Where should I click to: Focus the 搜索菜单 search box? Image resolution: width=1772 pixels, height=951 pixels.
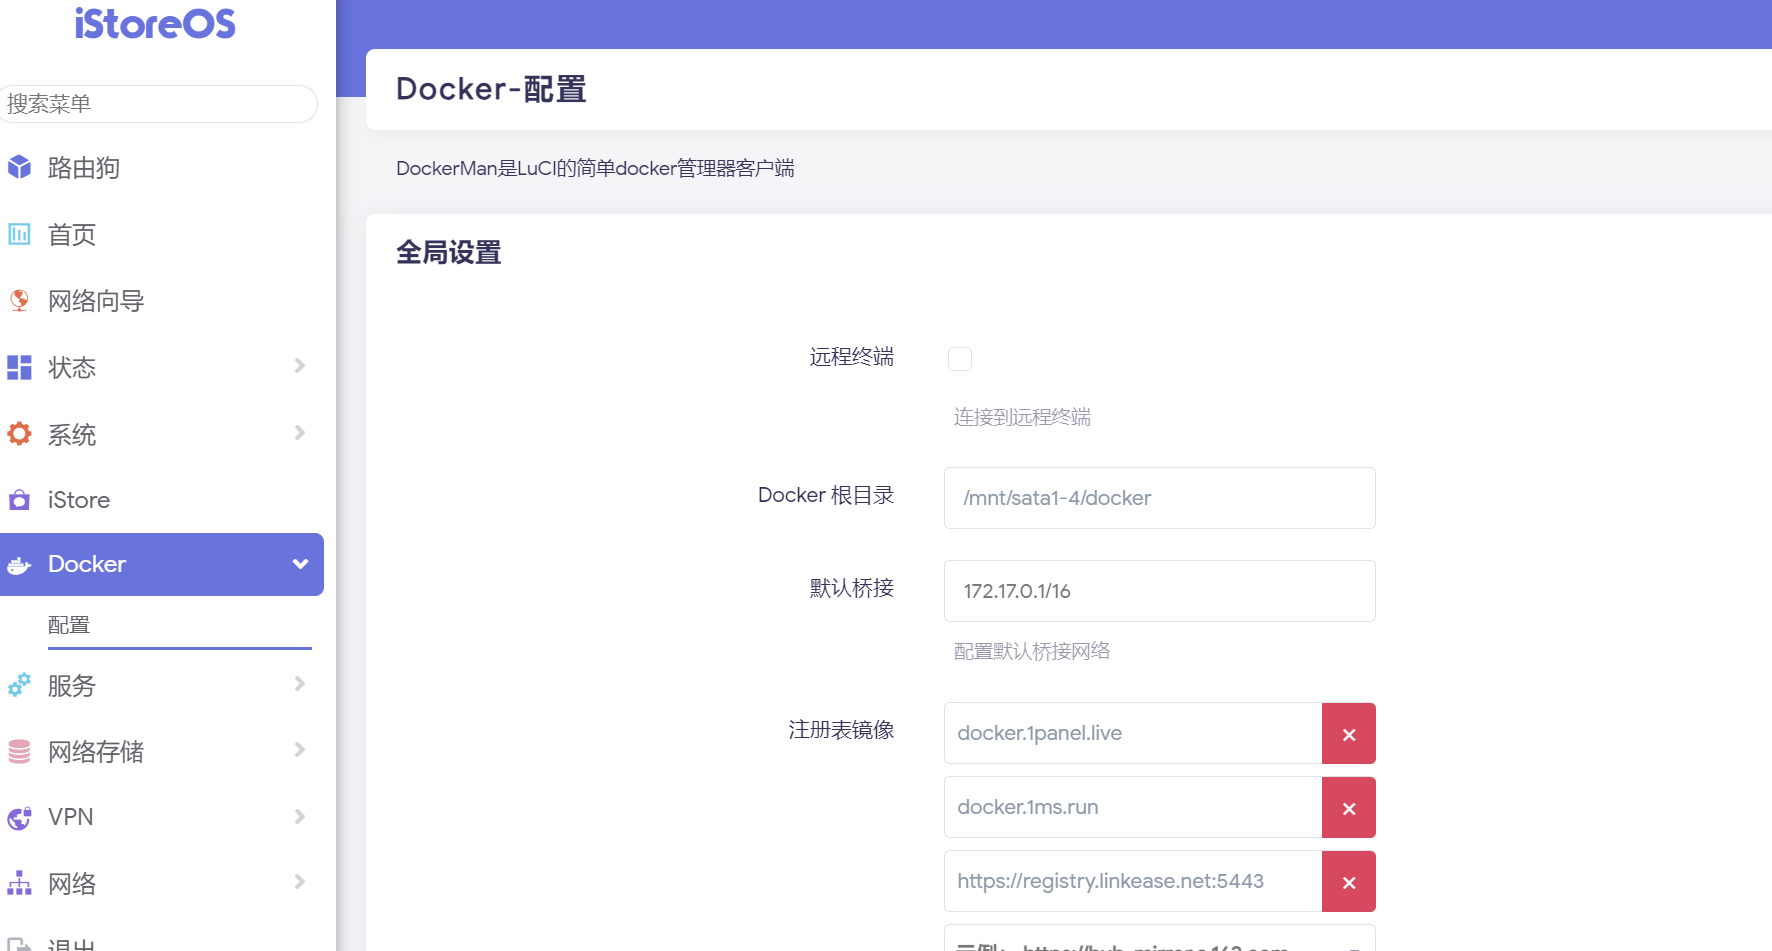(158, 104)
